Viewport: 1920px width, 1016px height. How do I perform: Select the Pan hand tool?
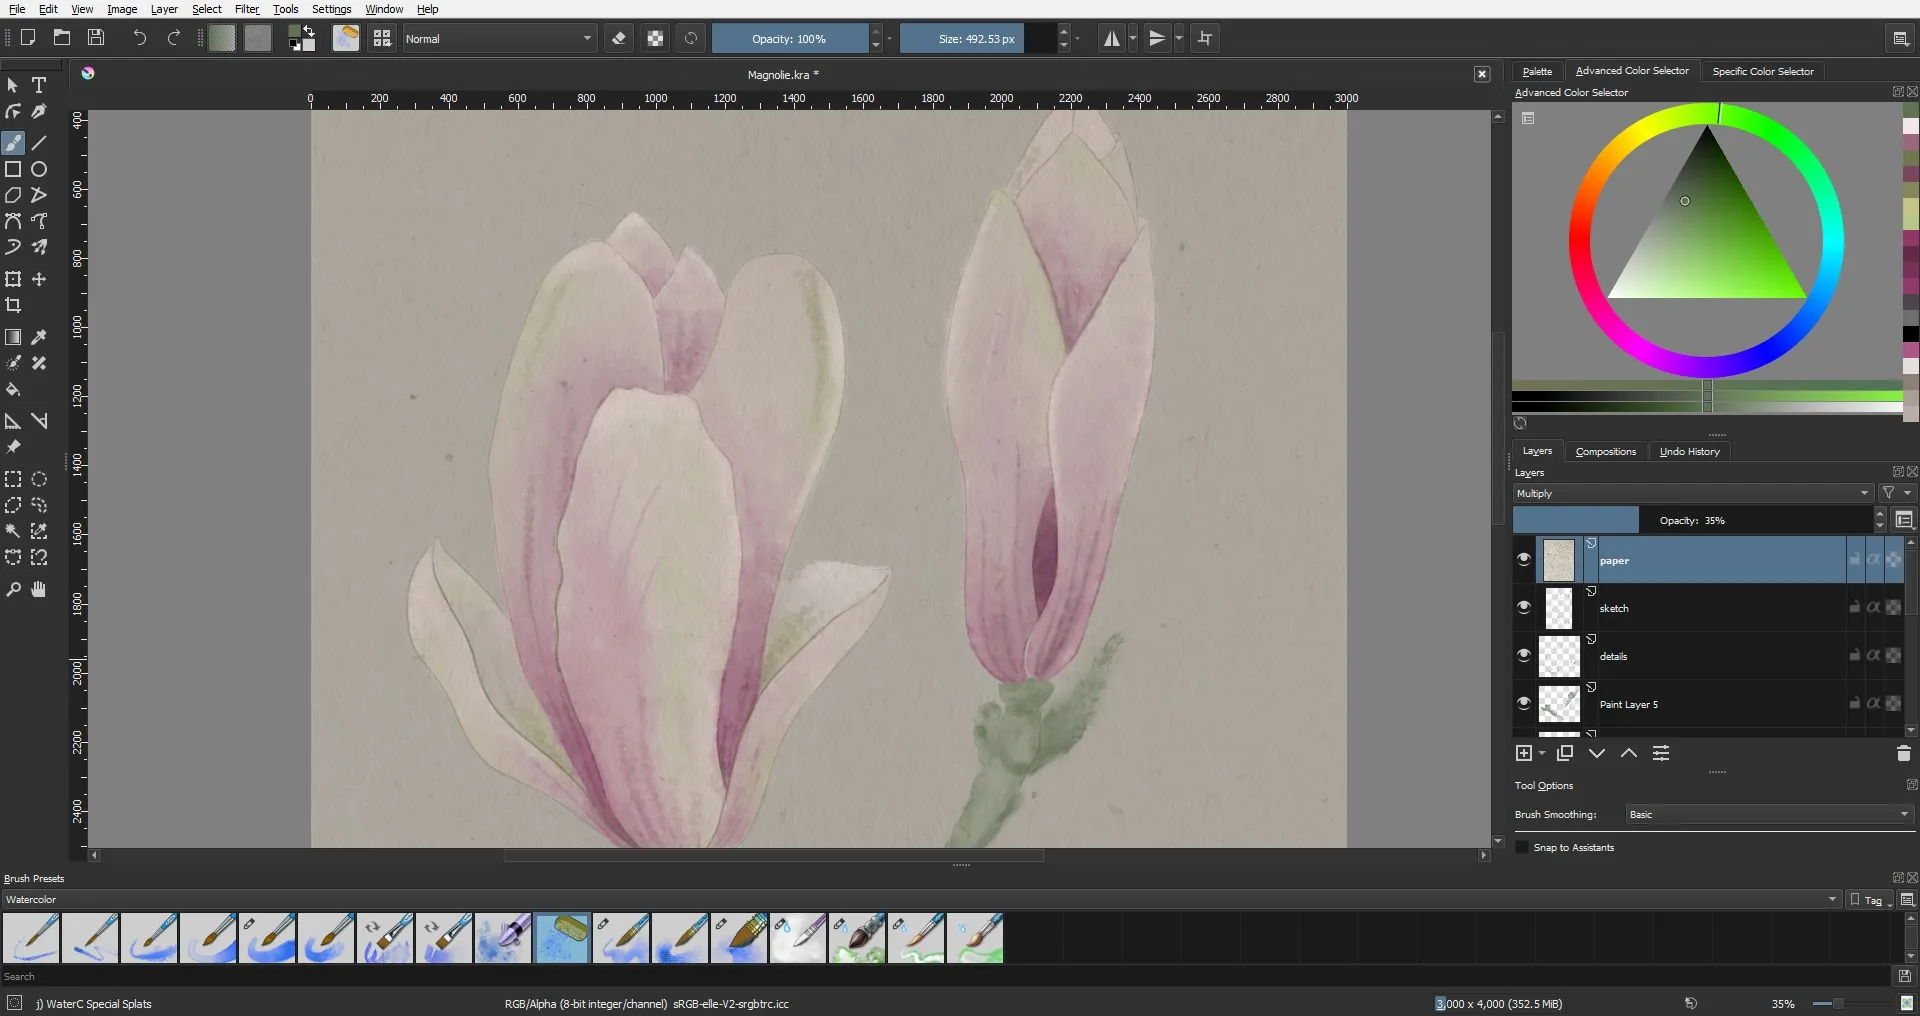coord(39,590)
